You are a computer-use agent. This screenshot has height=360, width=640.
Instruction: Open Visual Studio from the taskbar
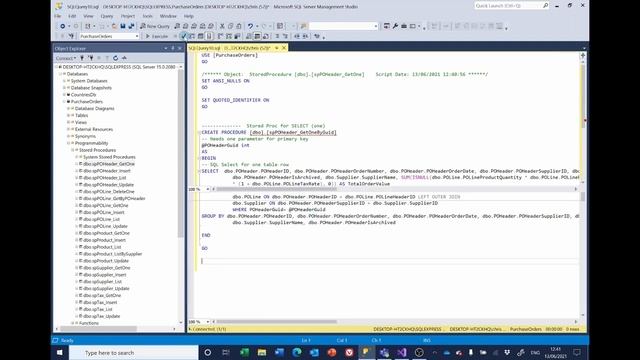click(401, 352)
